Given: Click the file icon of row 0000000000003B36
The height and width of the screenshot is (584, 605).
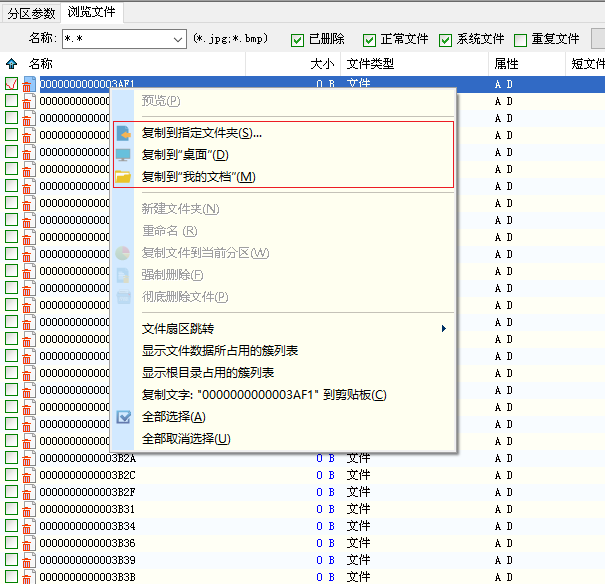Looking at the screenshot, I should [29, 543].
